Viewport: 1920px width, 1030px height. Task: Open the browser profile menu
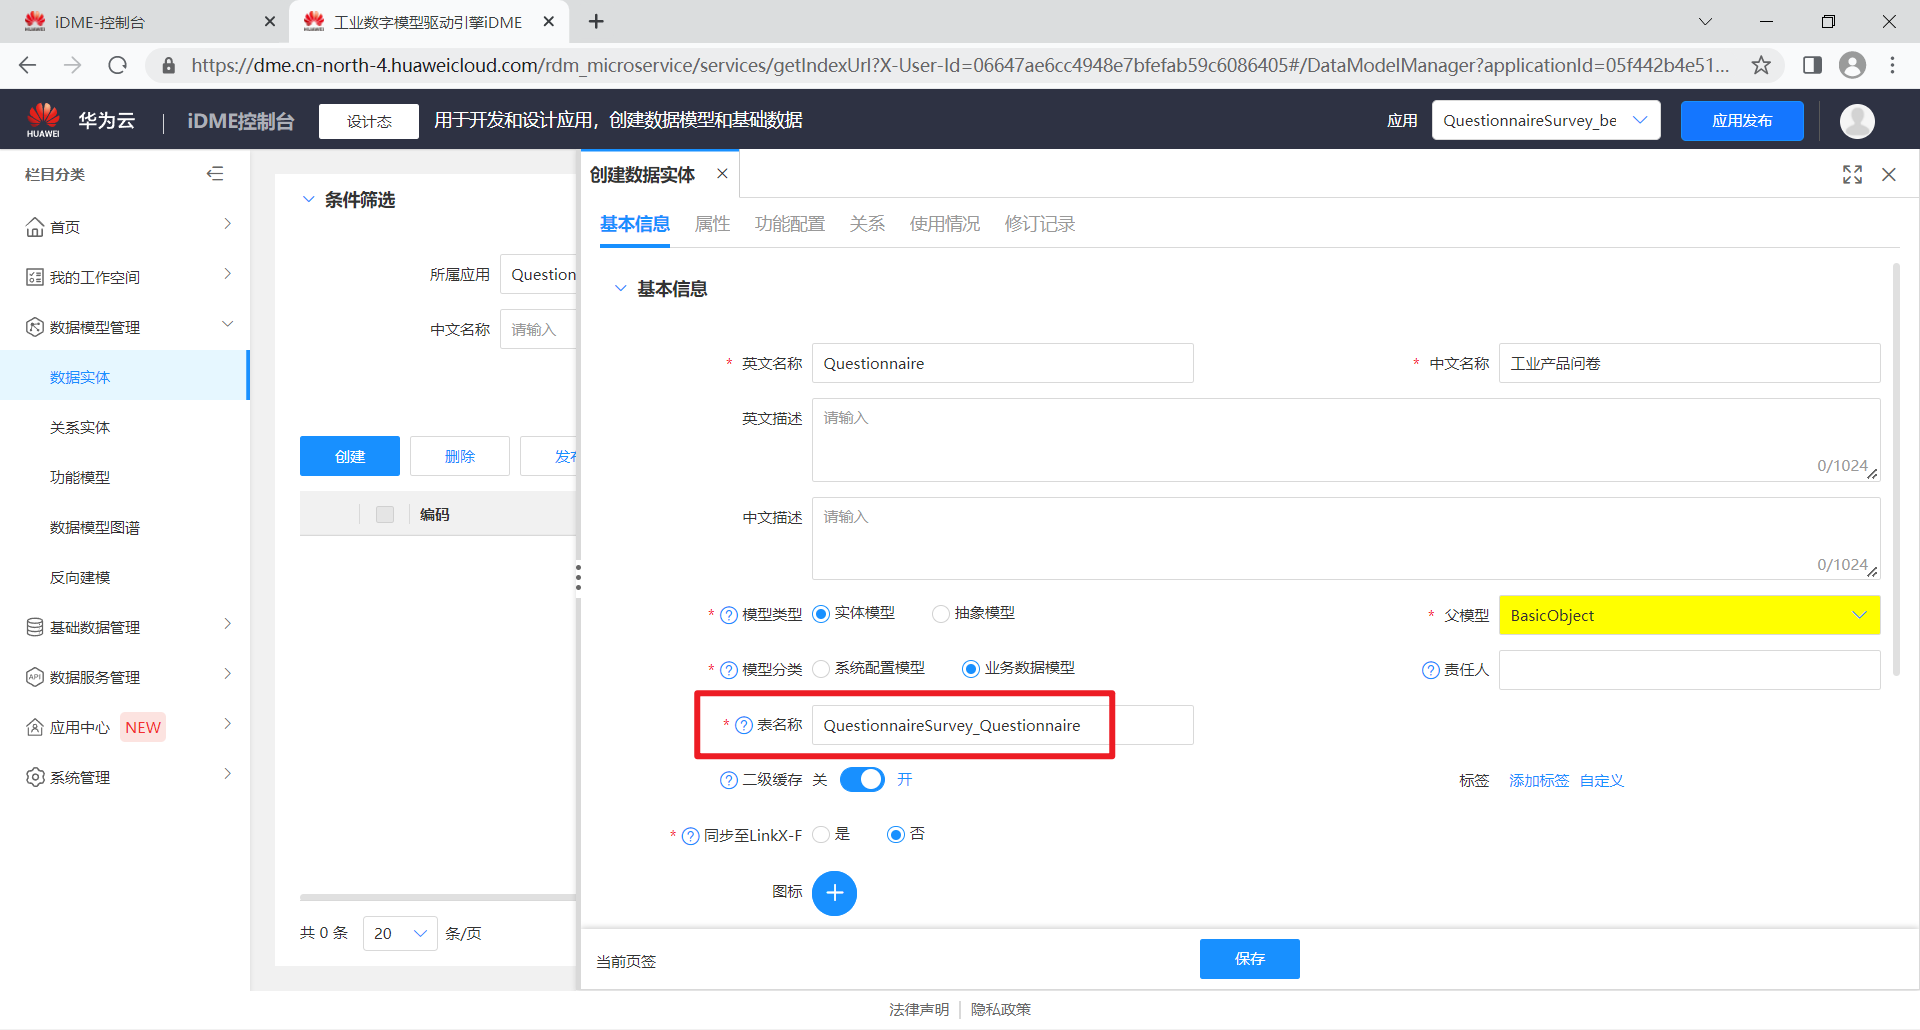(1852, 65)
